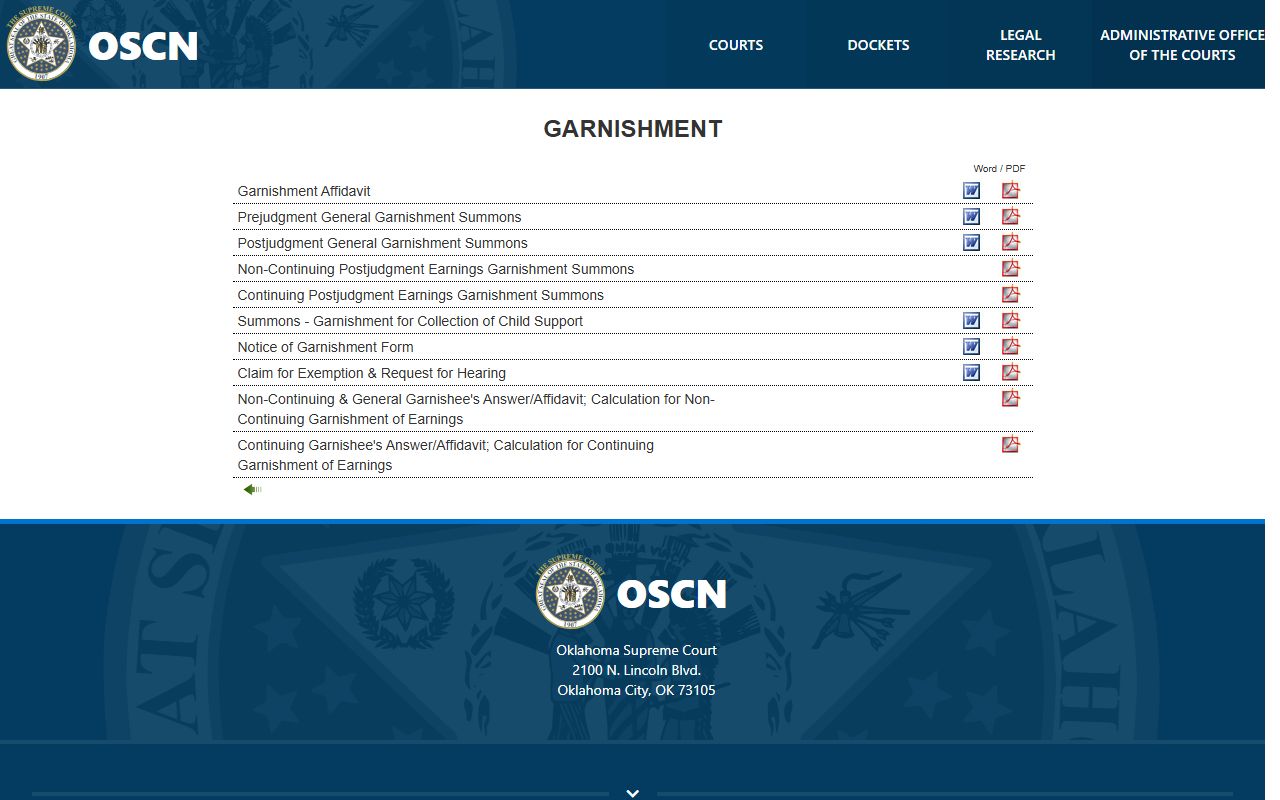
Task: Open Word file for Claim for Exemption form
Action: point(971,373)
